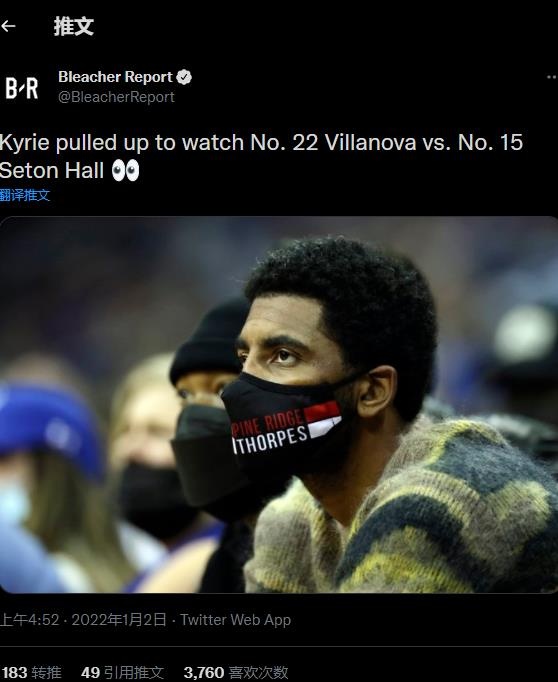Screen dimensions: 558x682
Task: Click the 2022年1月2日 date text
Action: coord(119,619)
